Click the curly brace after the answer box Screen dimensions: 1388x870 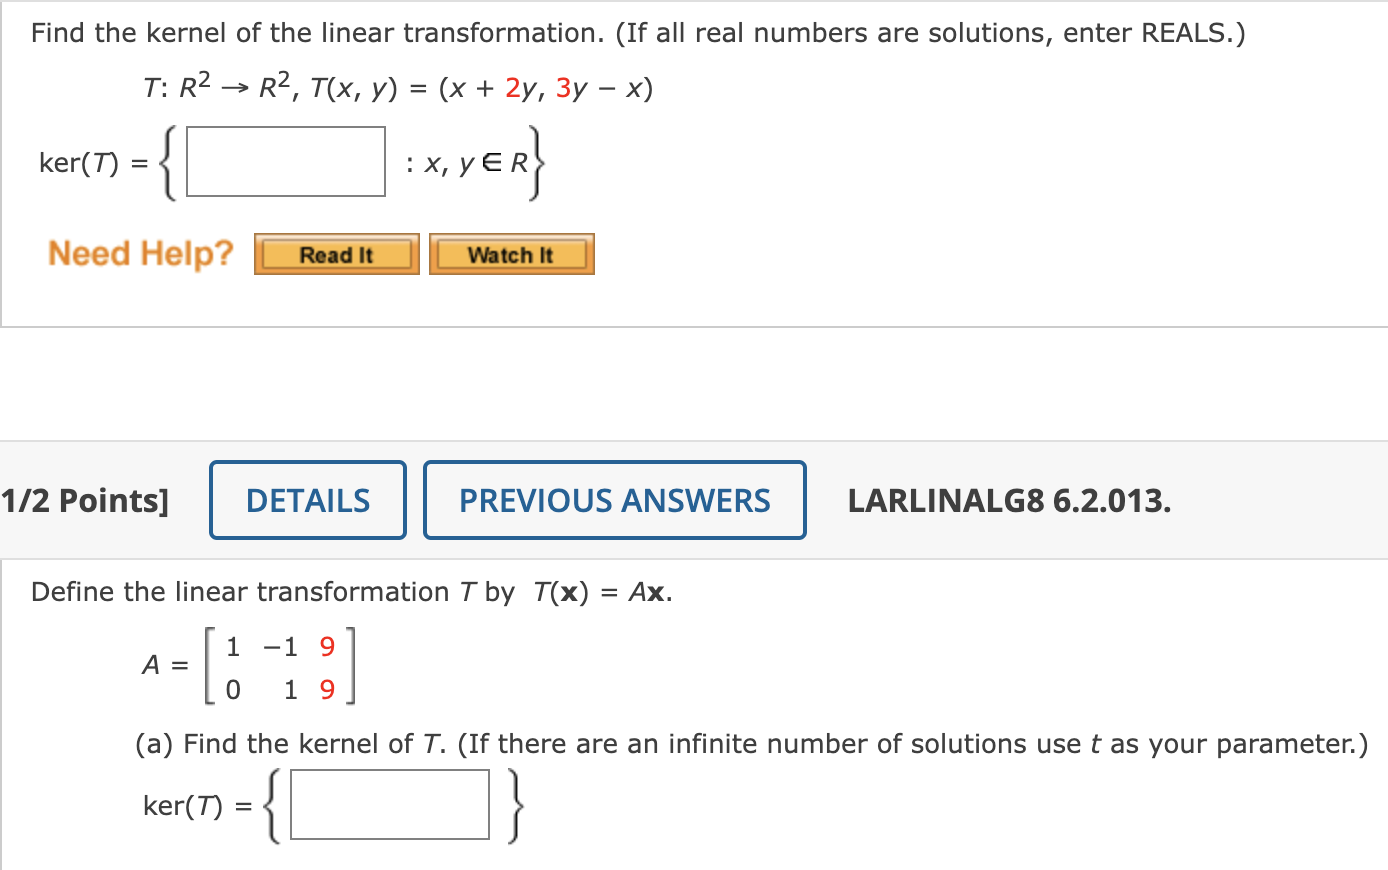537,162
